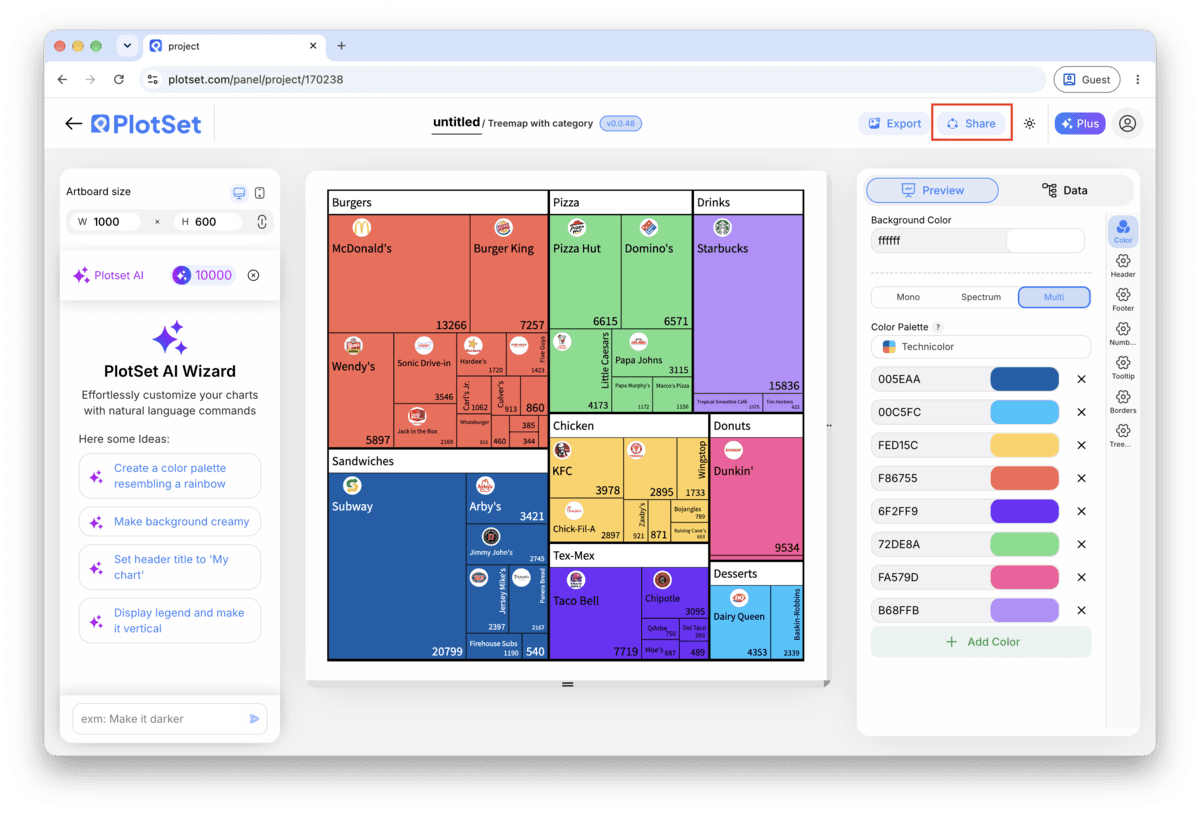The image size is (1200, 814).
Task: Click the Color Palette help question mark
Action: coord(937,327)
